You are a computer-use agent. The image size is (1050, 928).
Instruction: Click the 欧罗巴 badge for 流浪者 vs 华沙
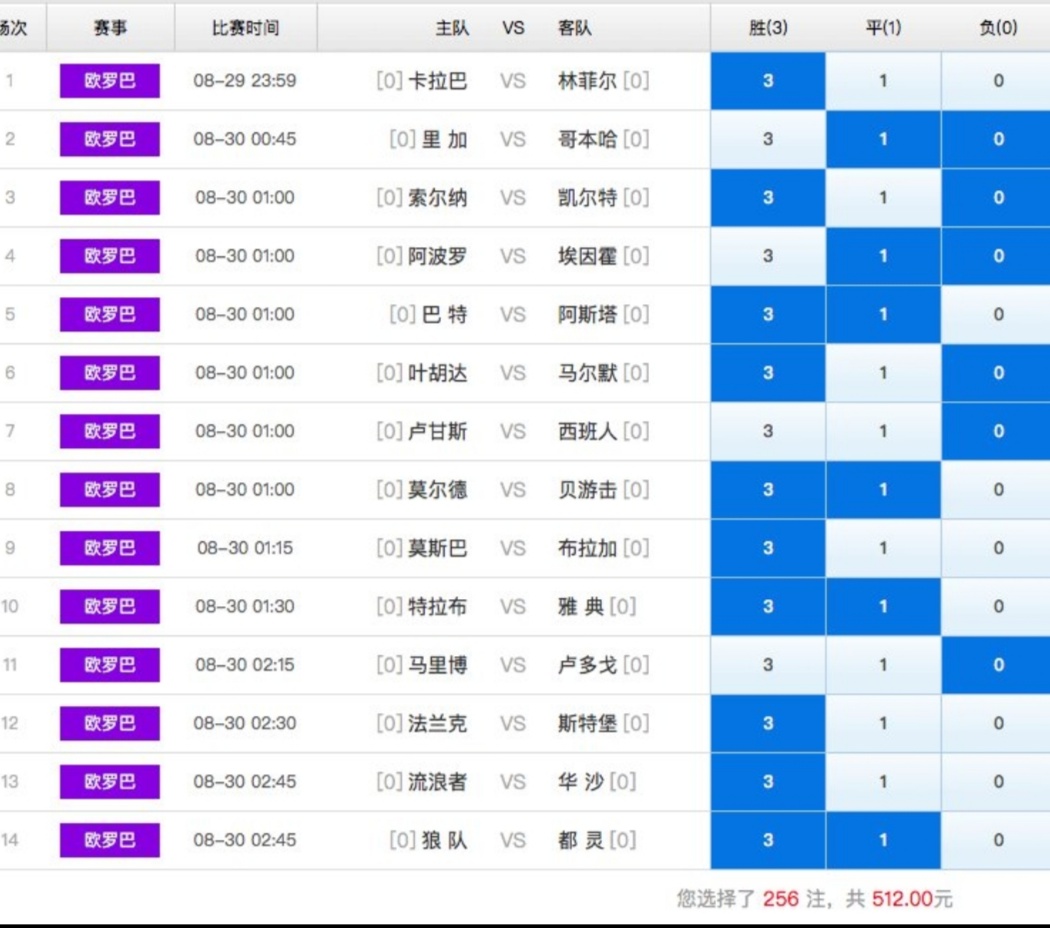[x=109, y=782]
